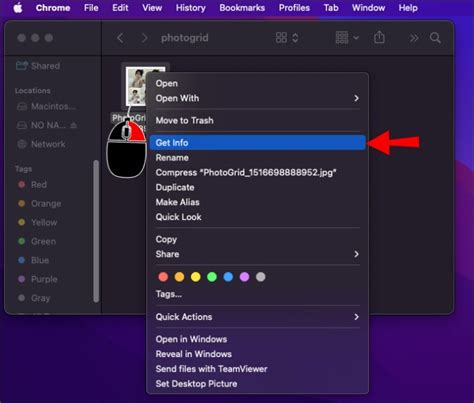Choose Get Info from context menu
Screen dimensions: 474x403
(x=257, y=143)
